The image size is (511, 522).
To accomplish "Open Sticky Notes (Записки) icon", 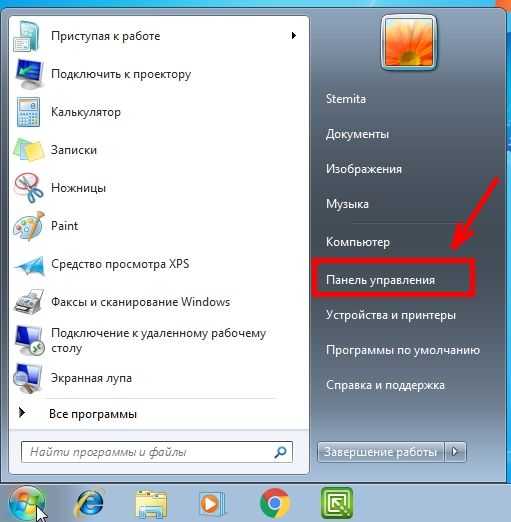I will [x=28, y=150].
